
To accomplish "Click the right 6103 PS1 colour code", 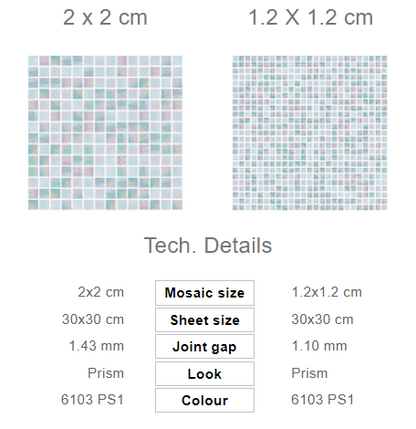I will pos(322,399).
